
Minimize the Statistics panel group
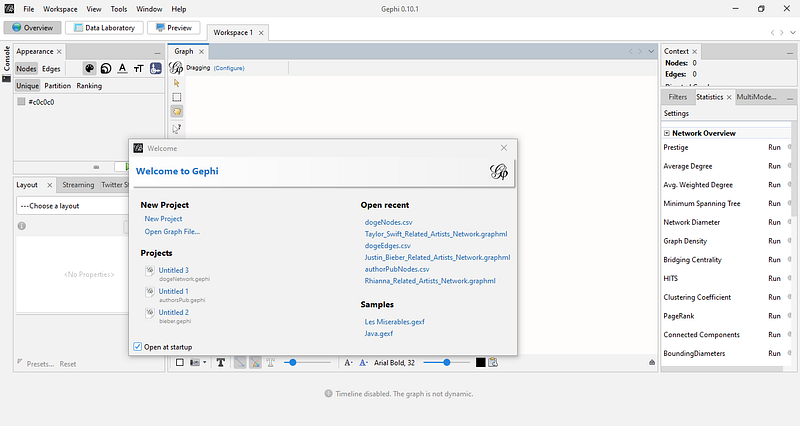pyautogui.click(x=790, y=97)
